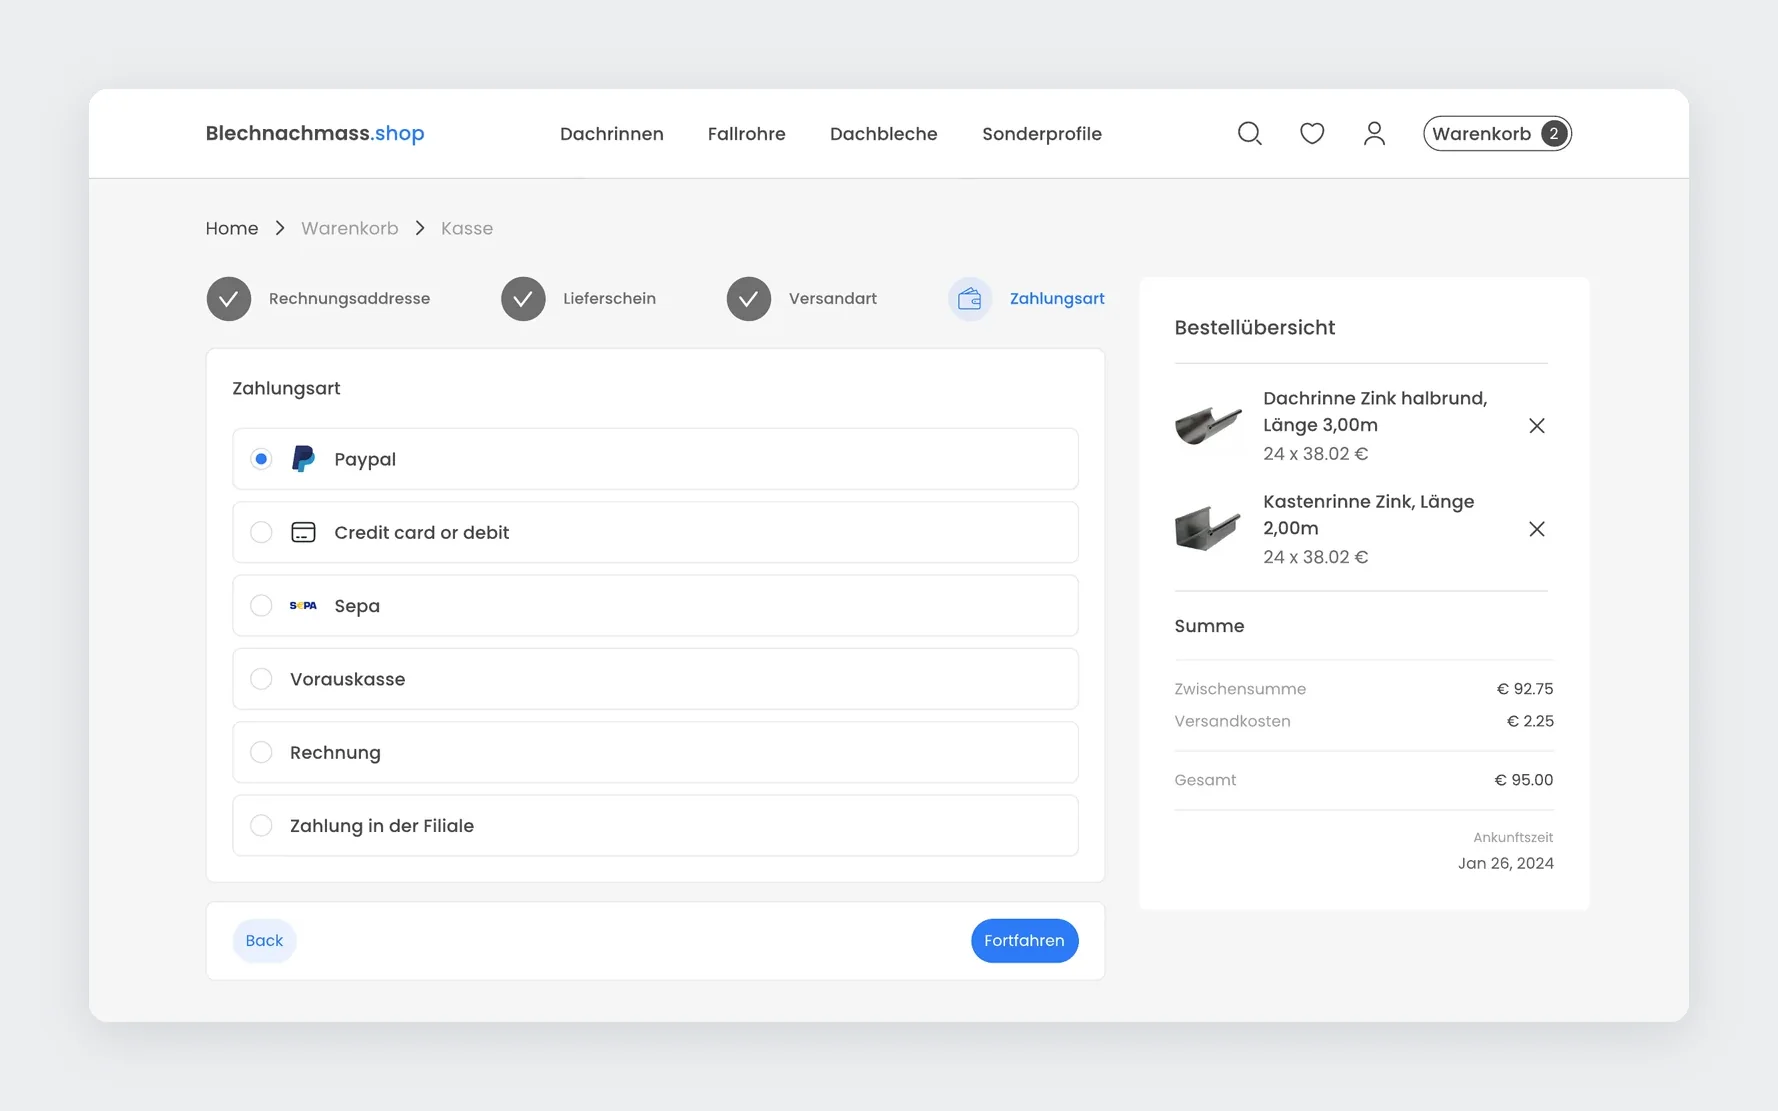This screenshot has height=1111, width=1778.
Task: Click the Back button
Action: 264,940
